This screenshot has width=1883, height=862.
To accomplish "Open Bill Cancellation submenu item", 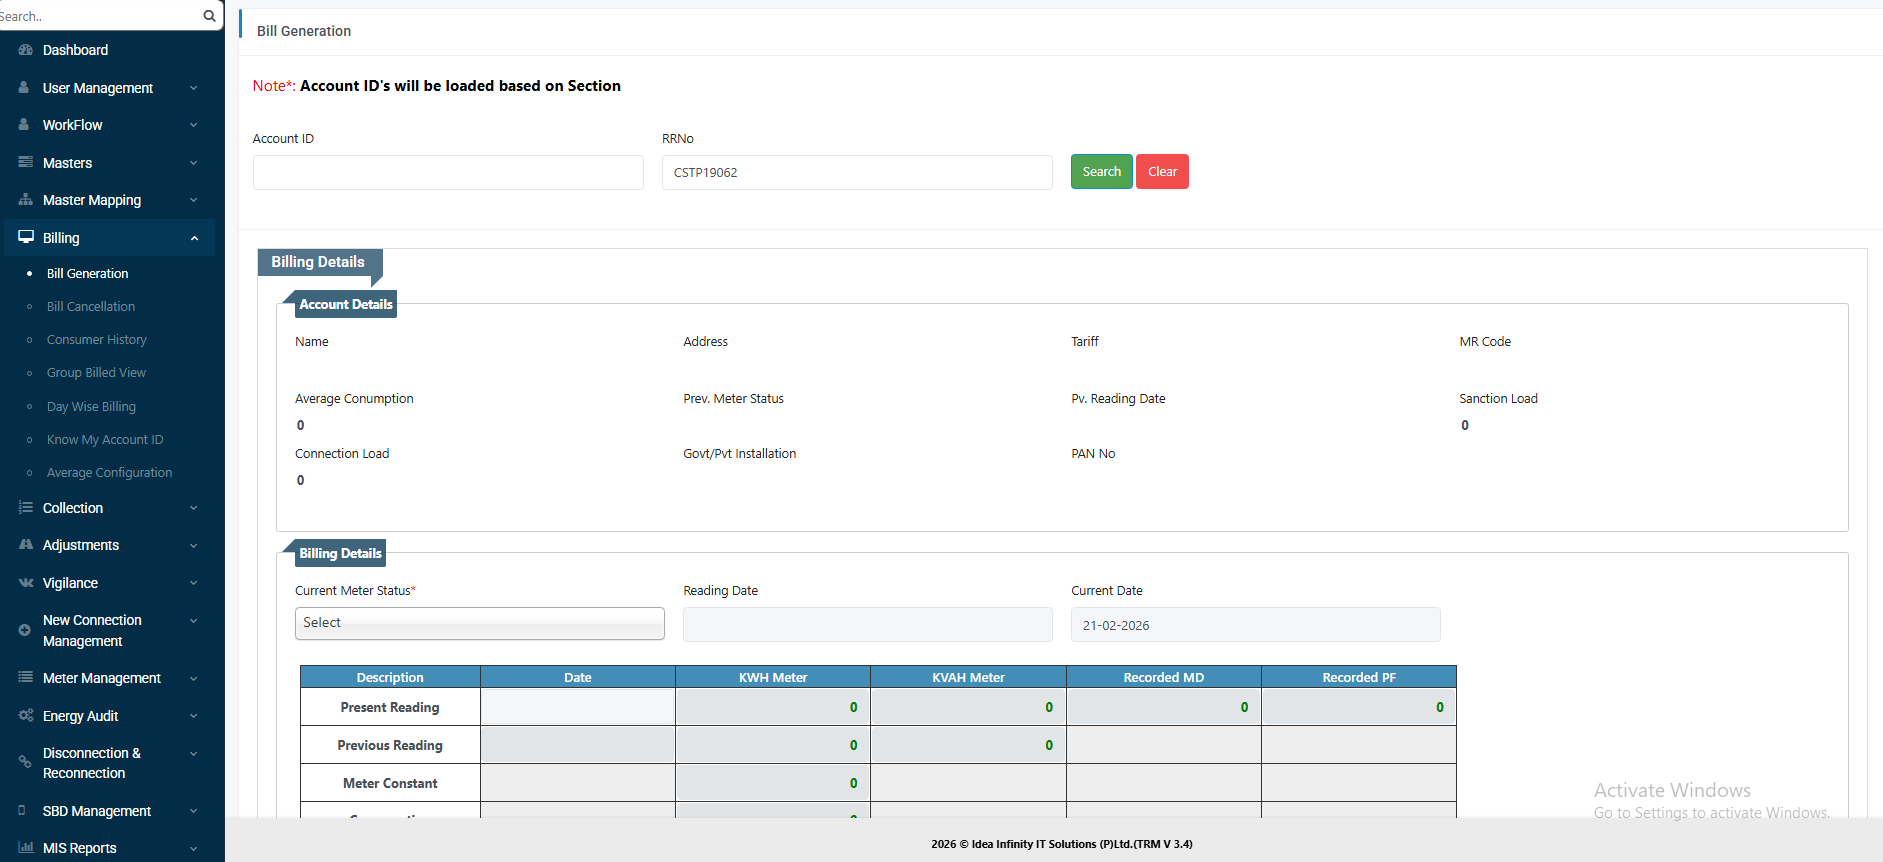I will click(91, 307).
